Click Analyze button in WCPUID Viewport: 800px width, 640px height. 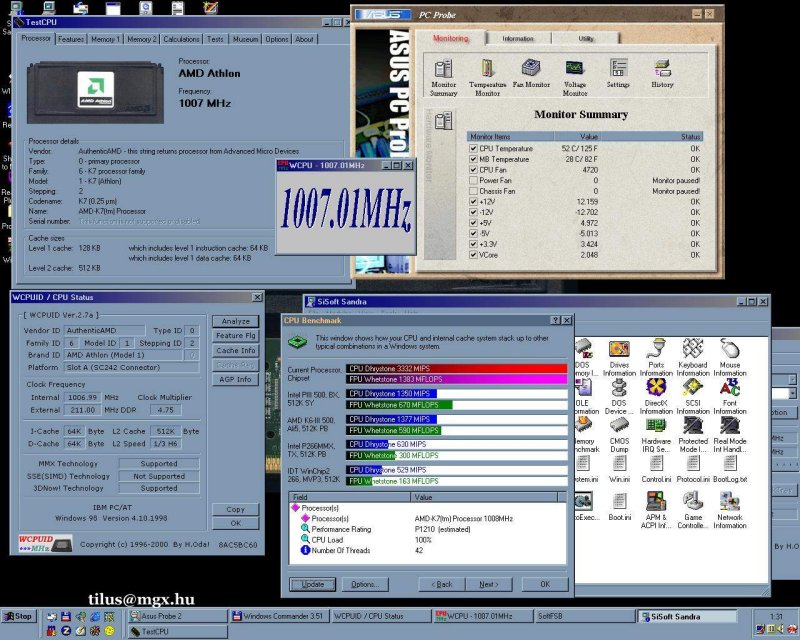point(235,322)
